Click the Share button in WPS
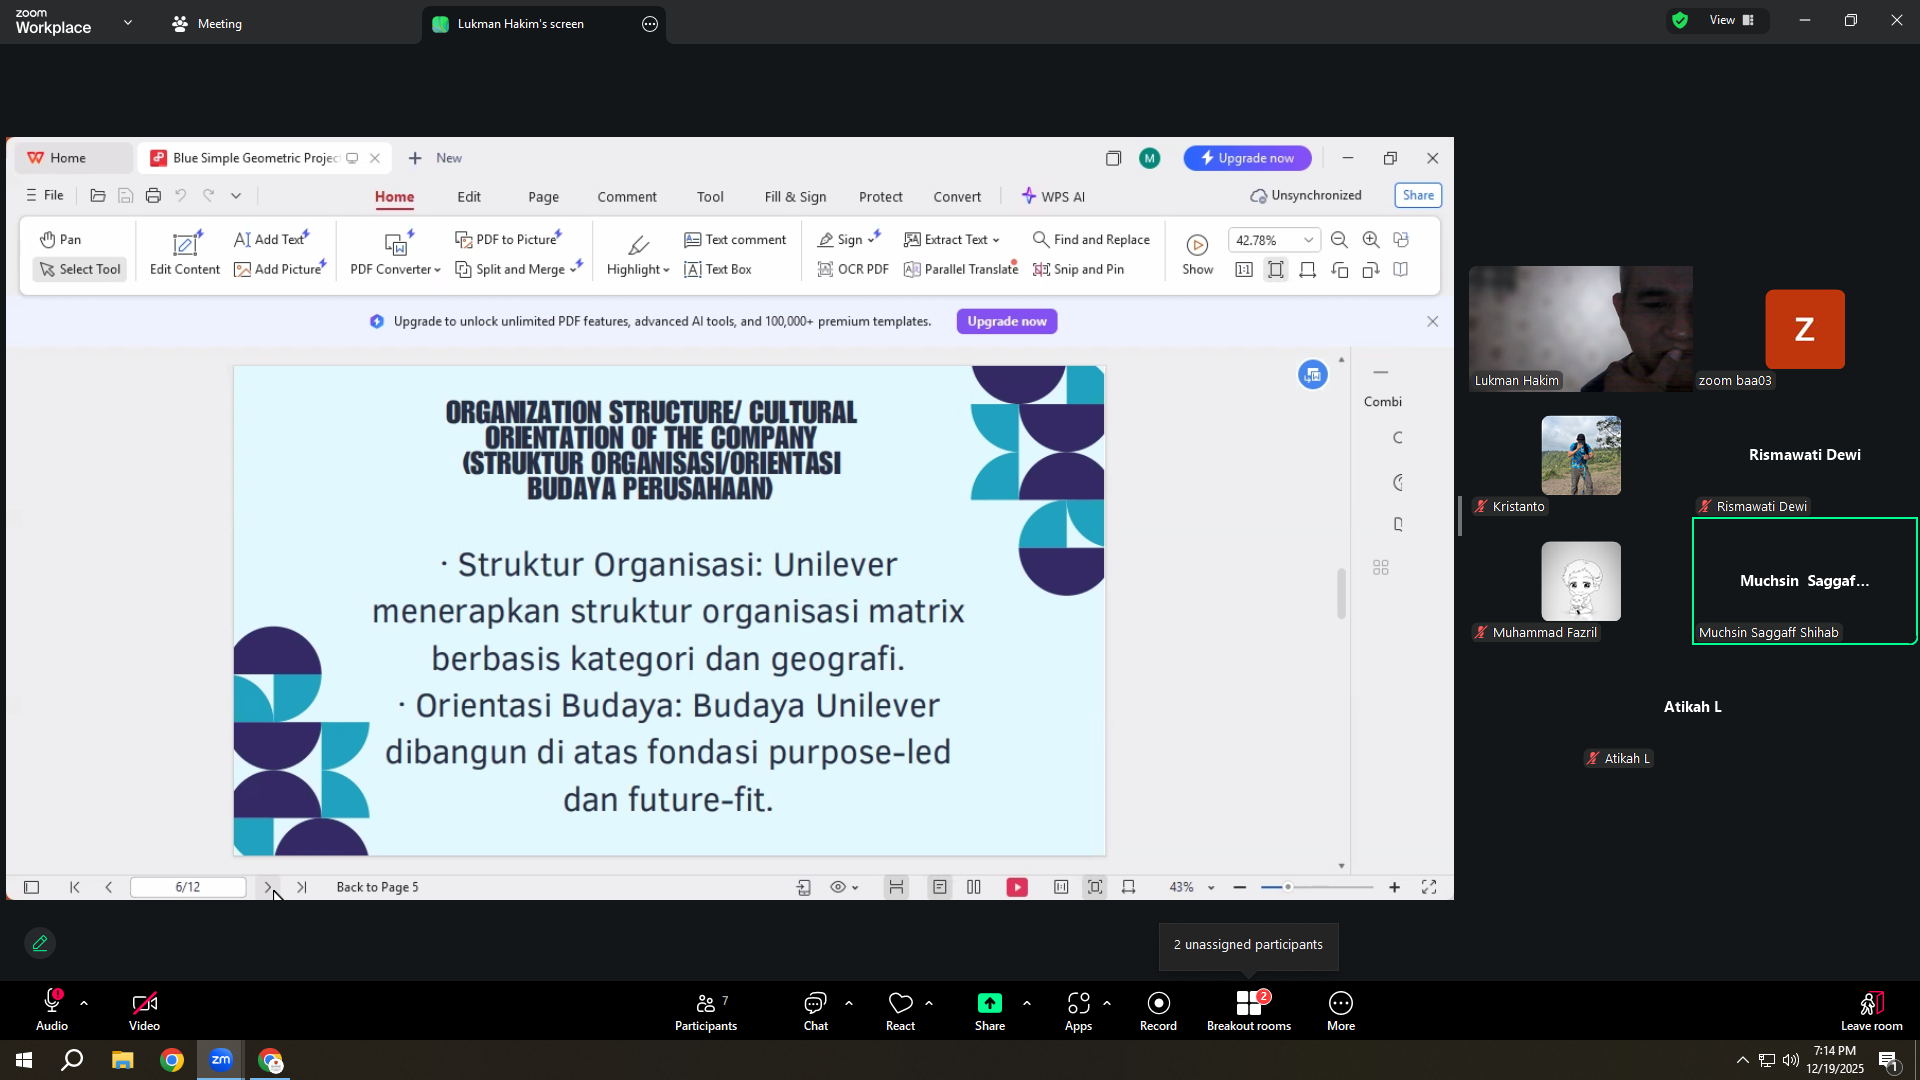Viewport: 1920px width, 1080px height. [1418, 196]
